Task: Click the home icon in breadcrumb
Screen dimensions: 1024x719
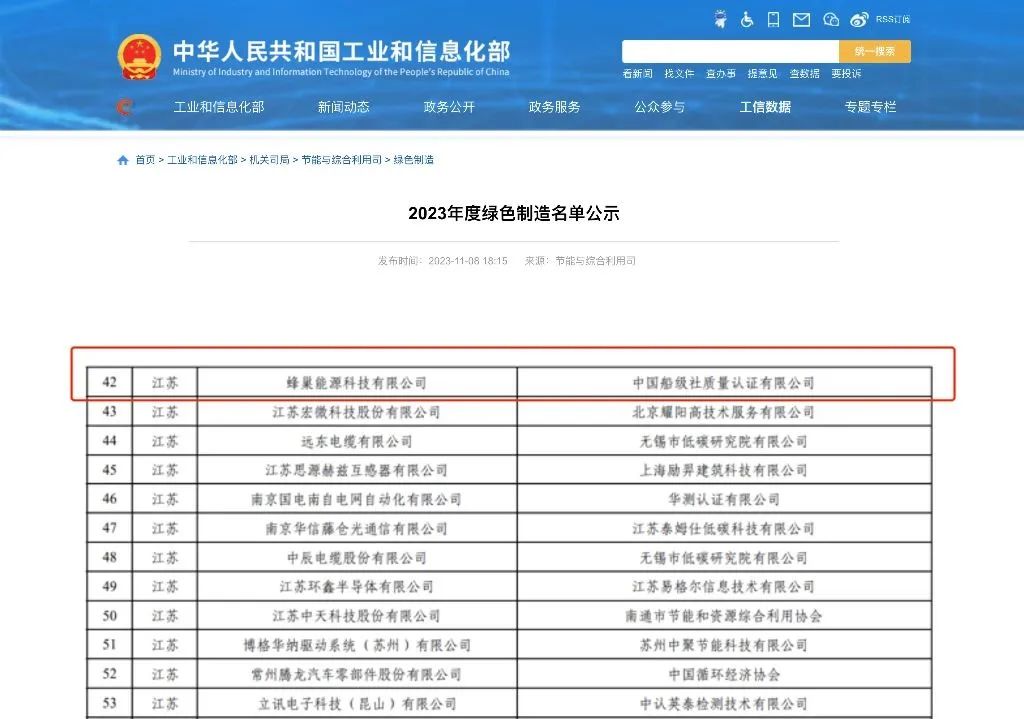Action: pyautogui.click(x=123, y=160)
